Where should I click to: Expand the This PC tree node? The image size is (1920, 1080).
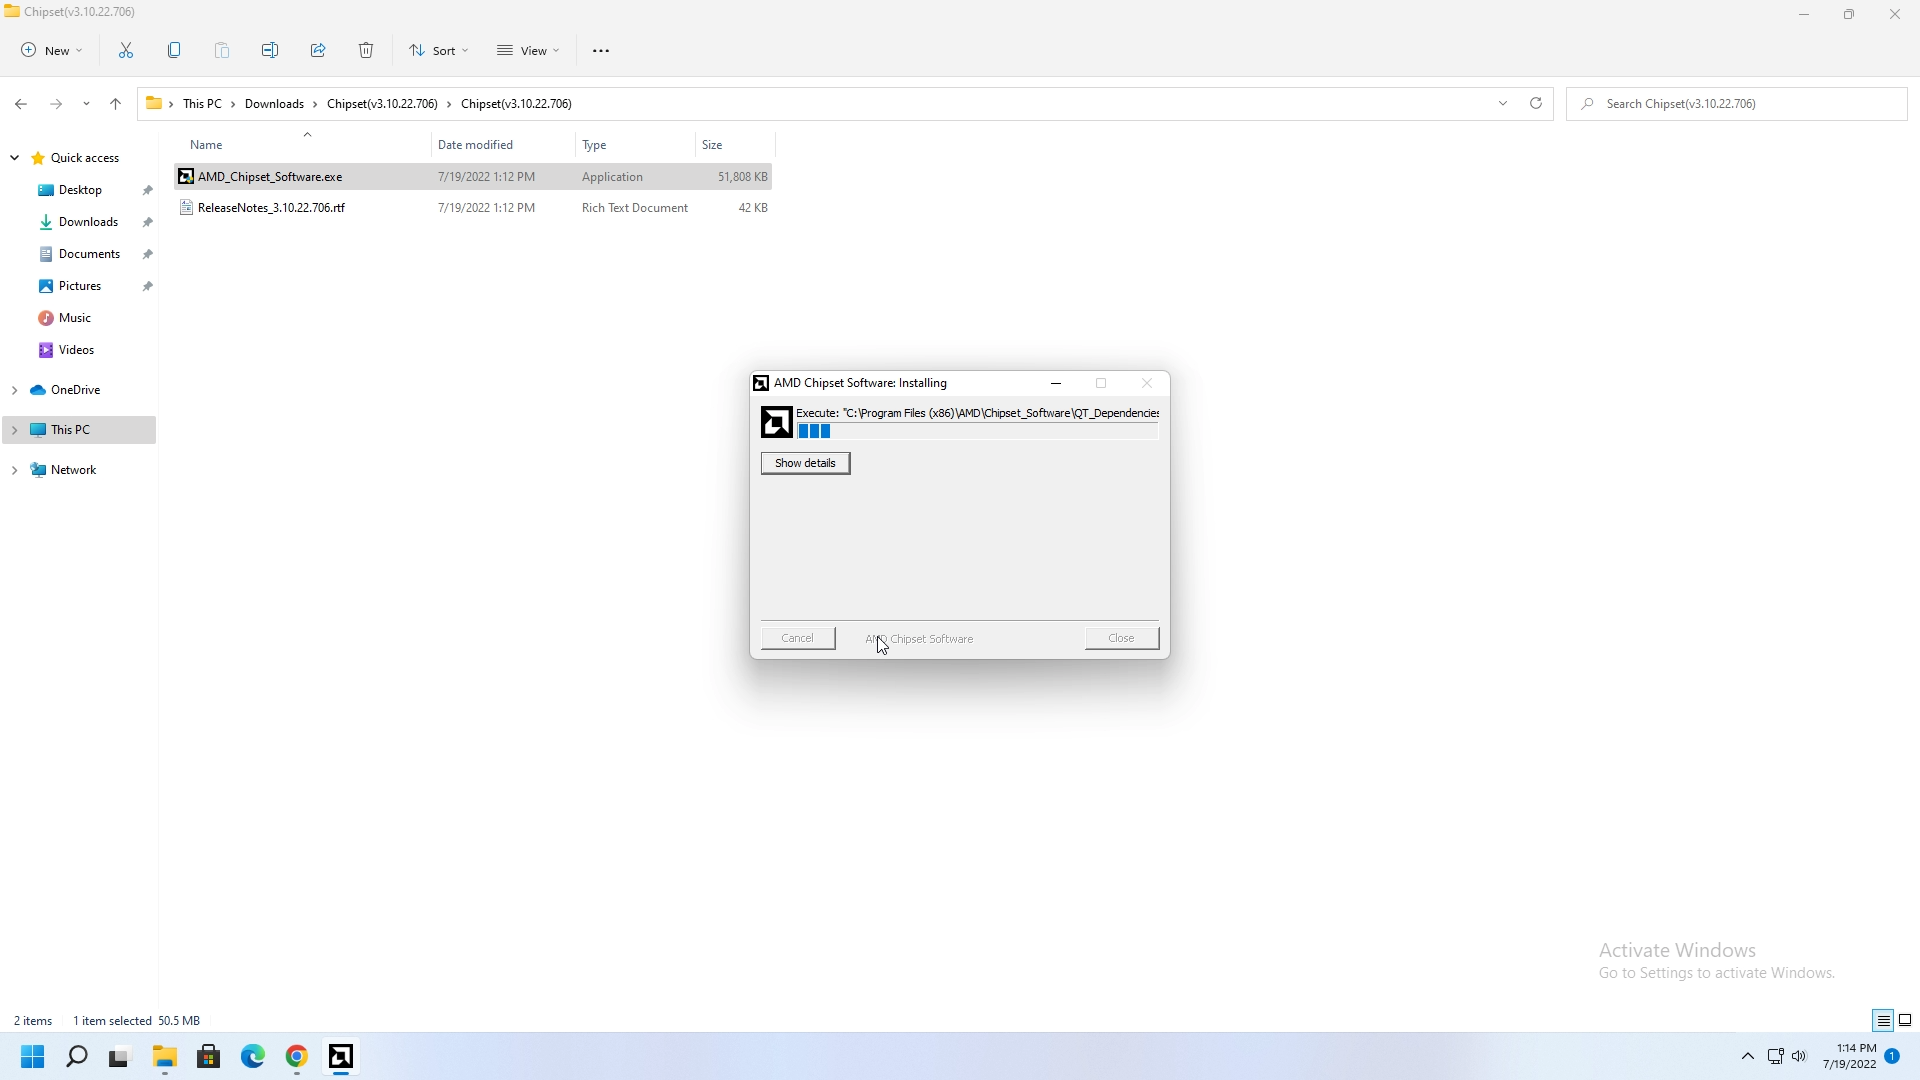15,430
